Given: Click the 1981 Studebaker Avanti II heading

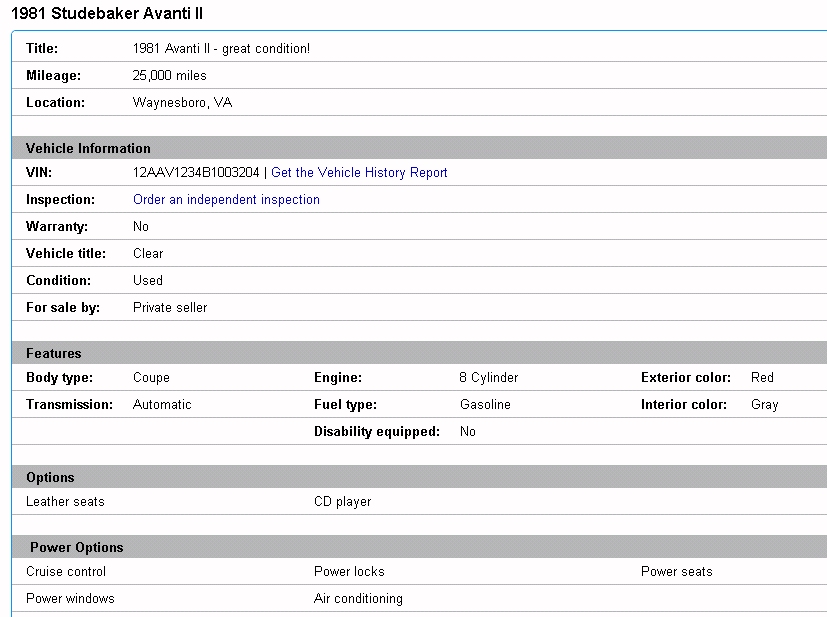Looking at the screenshot, I should point(104,14).
